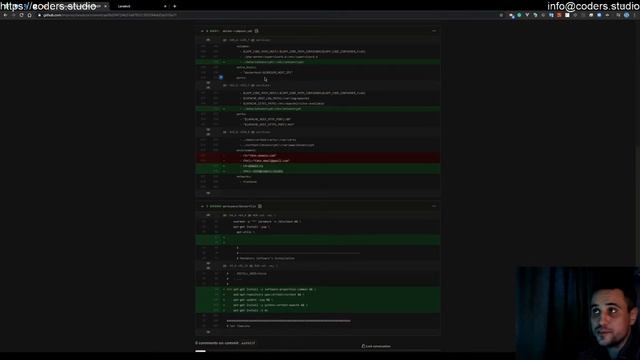This screenshot has height=360, width=640.
Task: Open the Chrome three-dot menu
Action: [635, 15]
